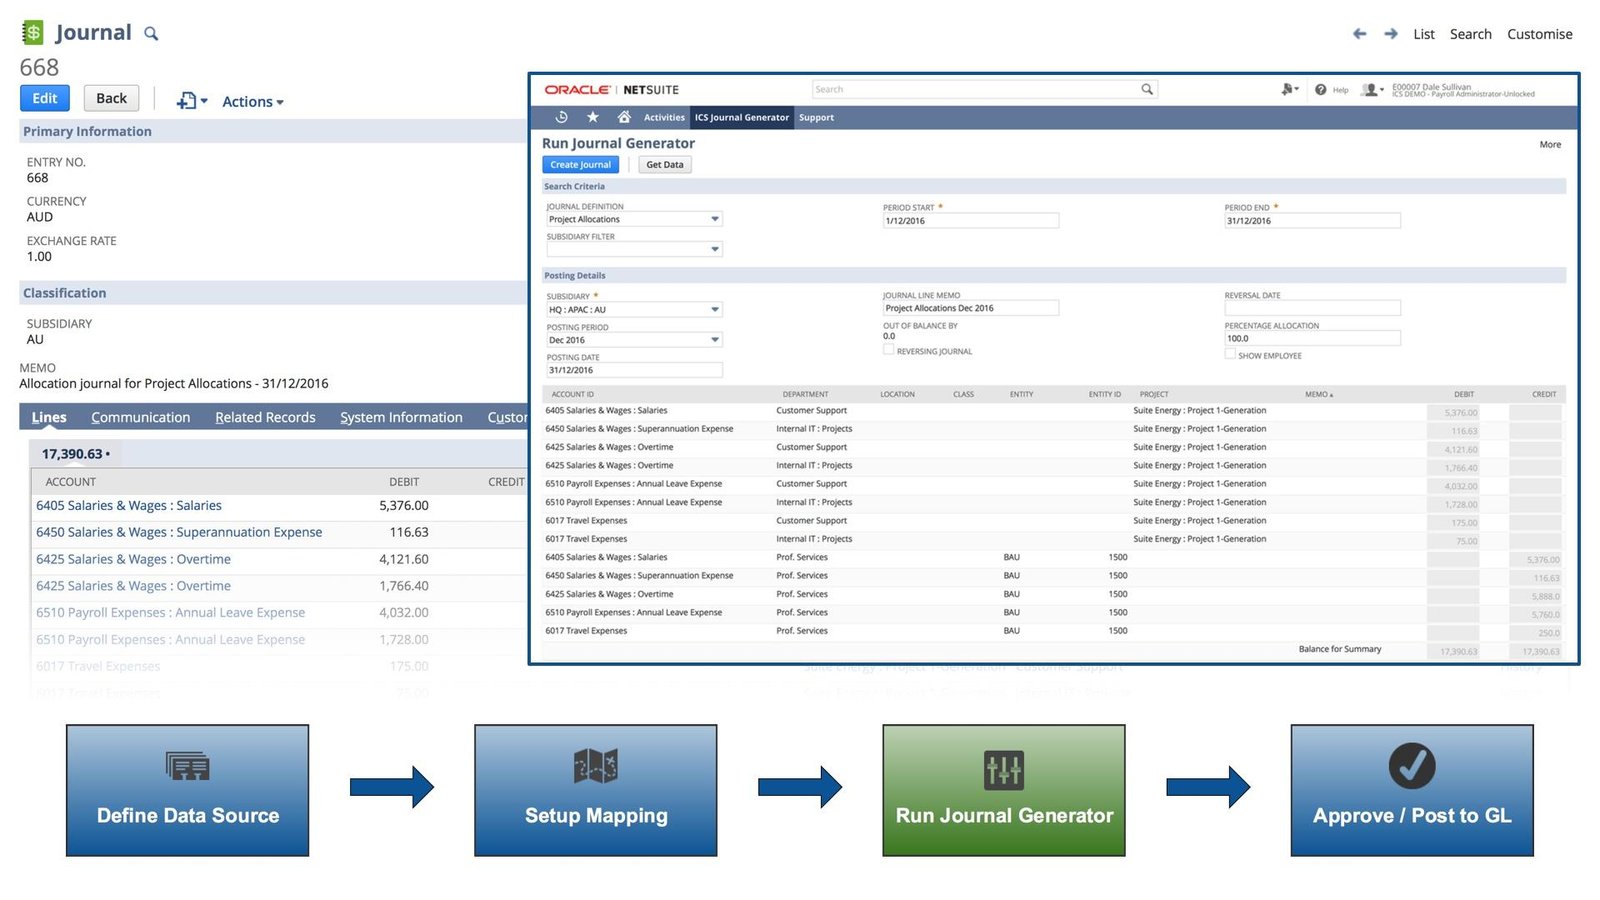This screenshot has width=1600, height=900.
Task: Open 6405 Salaries & Wages : Salaries account link
Action: [129, 506]
